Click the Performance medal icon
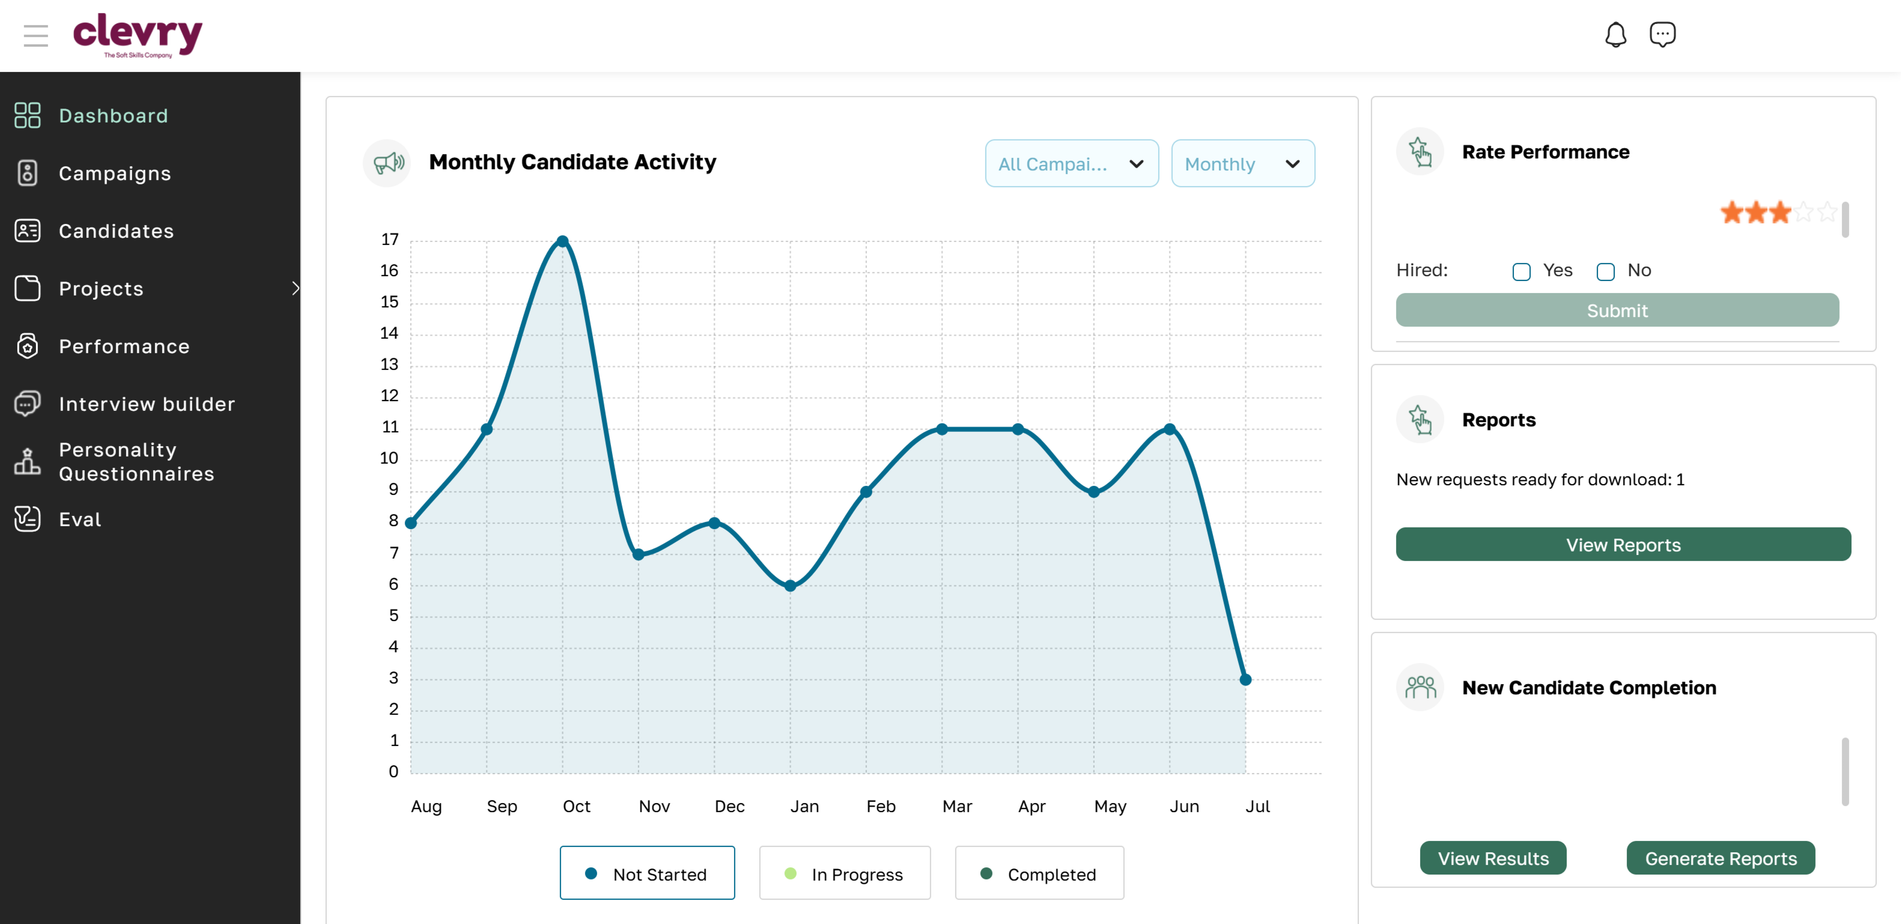The width and height of the screenshot is (1901, 924). [28, 346]
